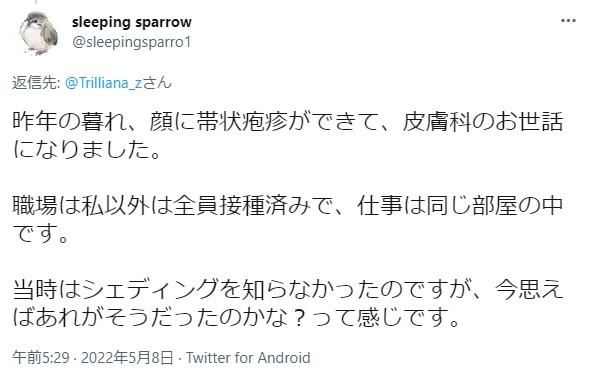Click the 返信先 reply-to label
589x377 pixels.
click(36, 83)
